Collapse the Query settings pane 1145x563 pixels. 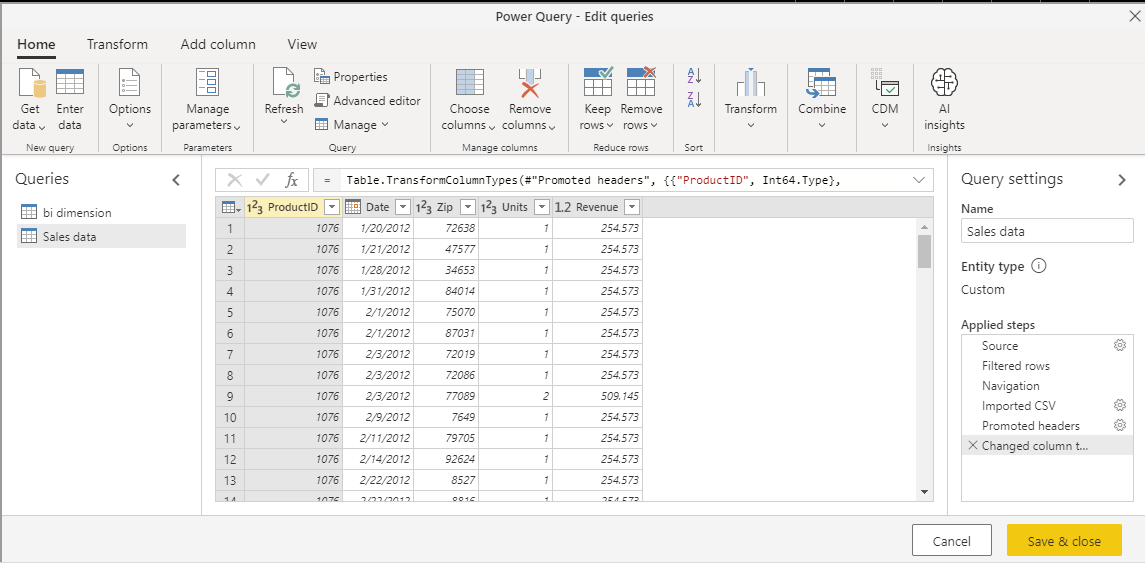[1122, 180]
